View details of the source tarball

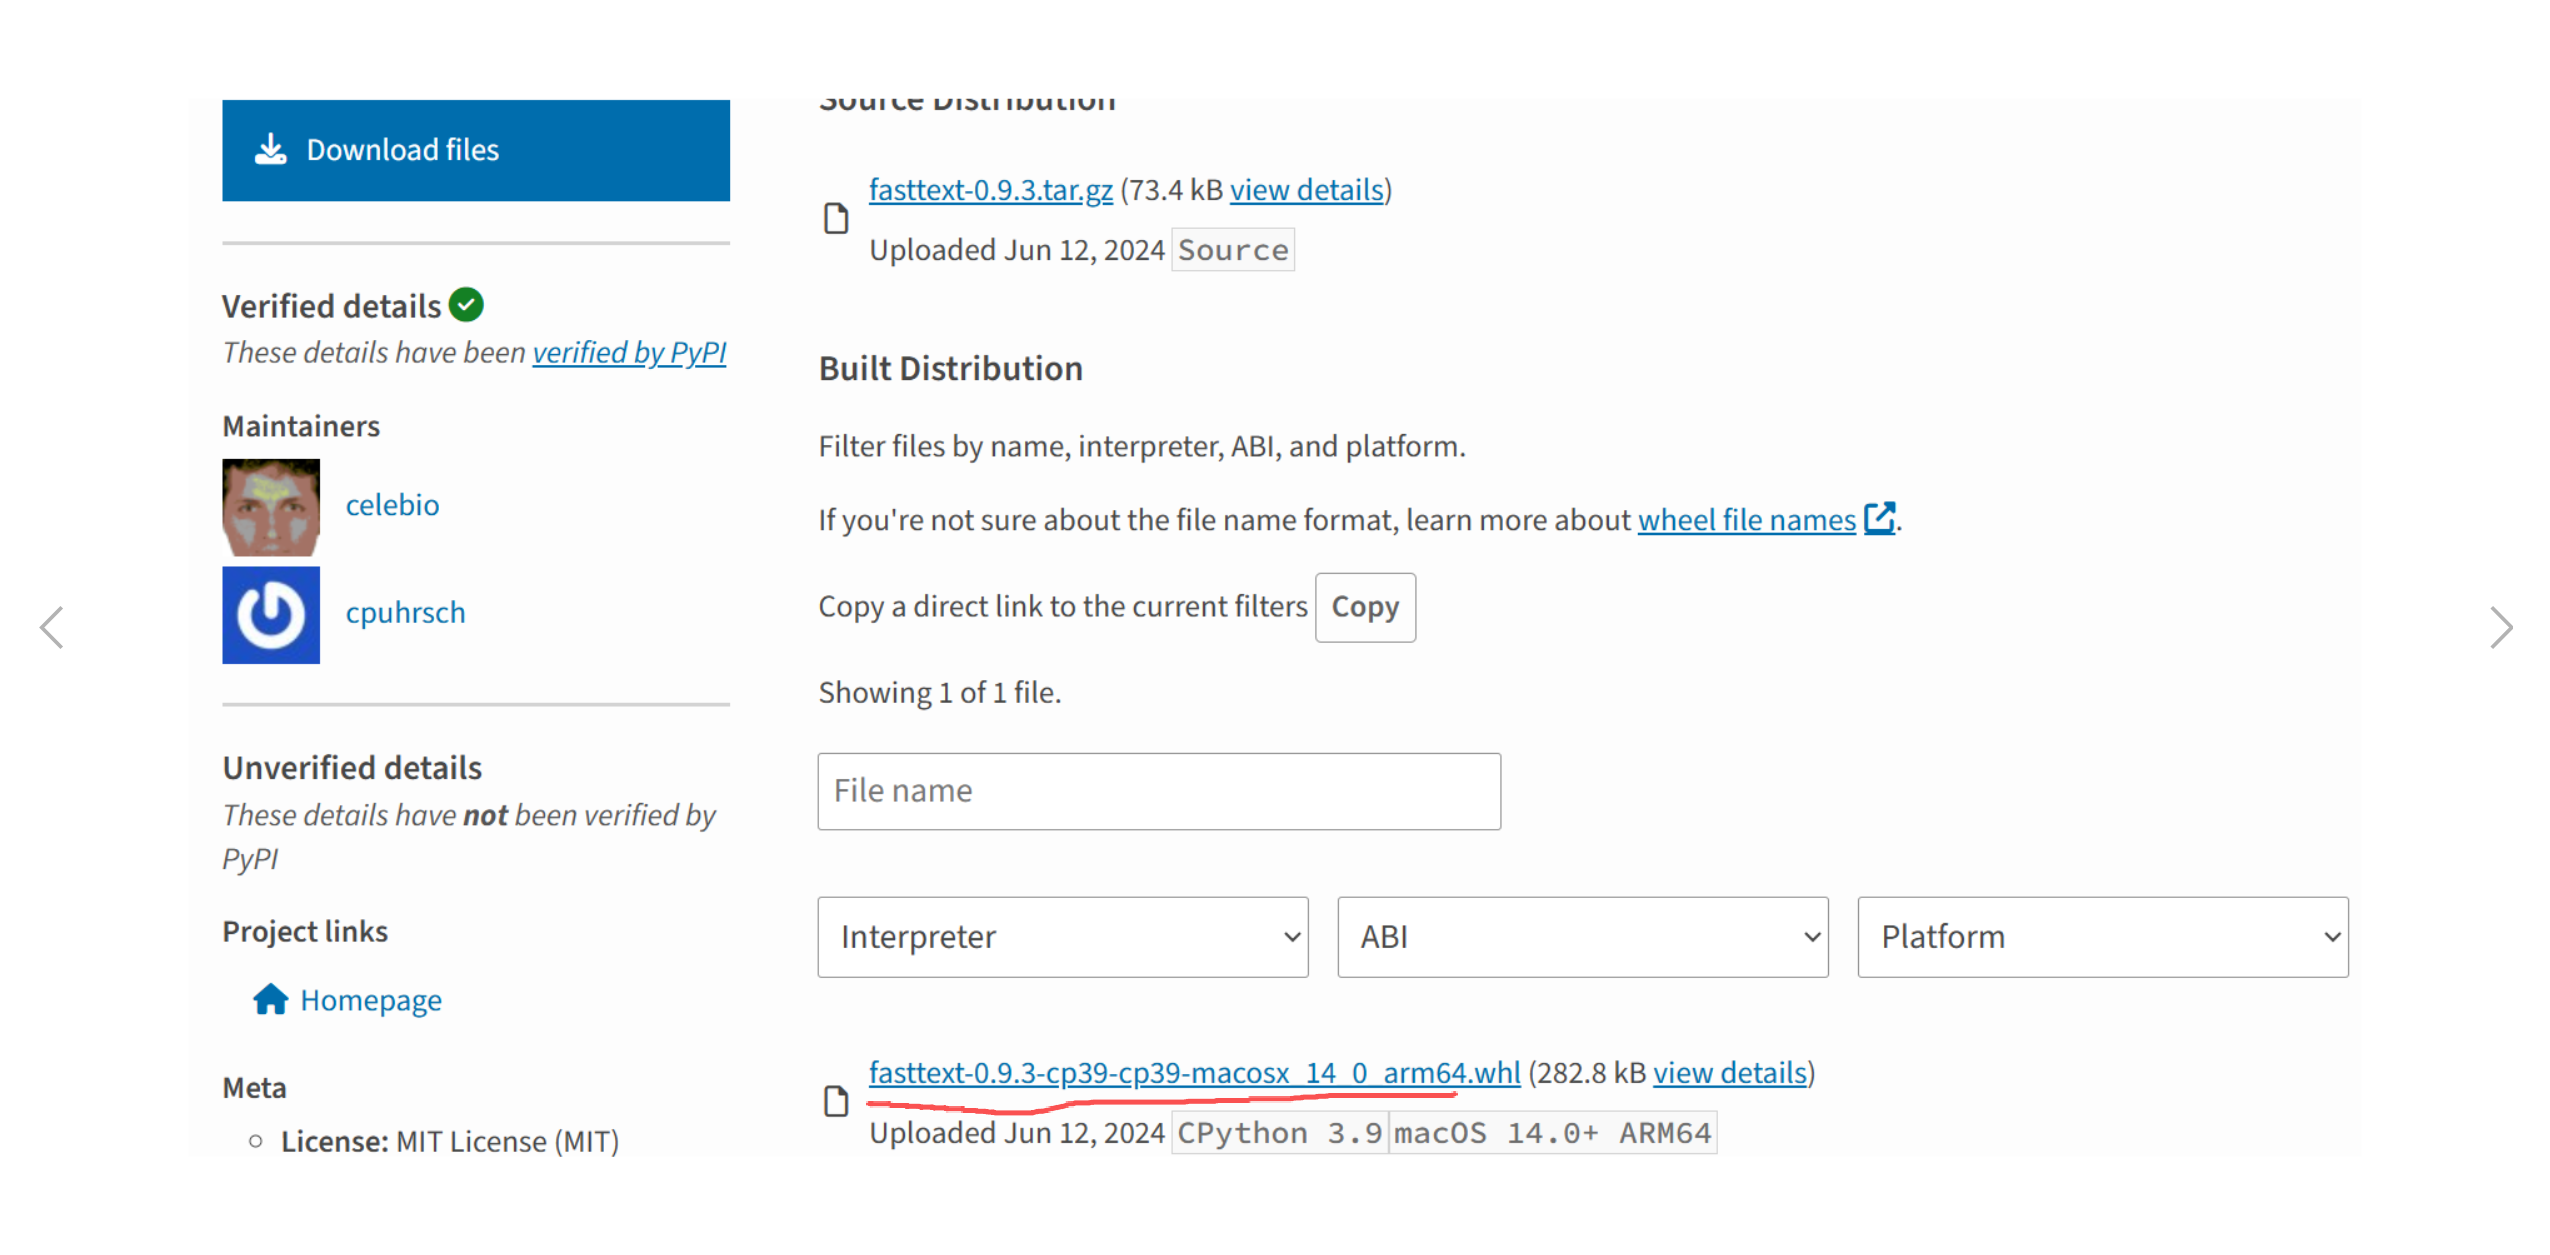(x=1306, y=190)
